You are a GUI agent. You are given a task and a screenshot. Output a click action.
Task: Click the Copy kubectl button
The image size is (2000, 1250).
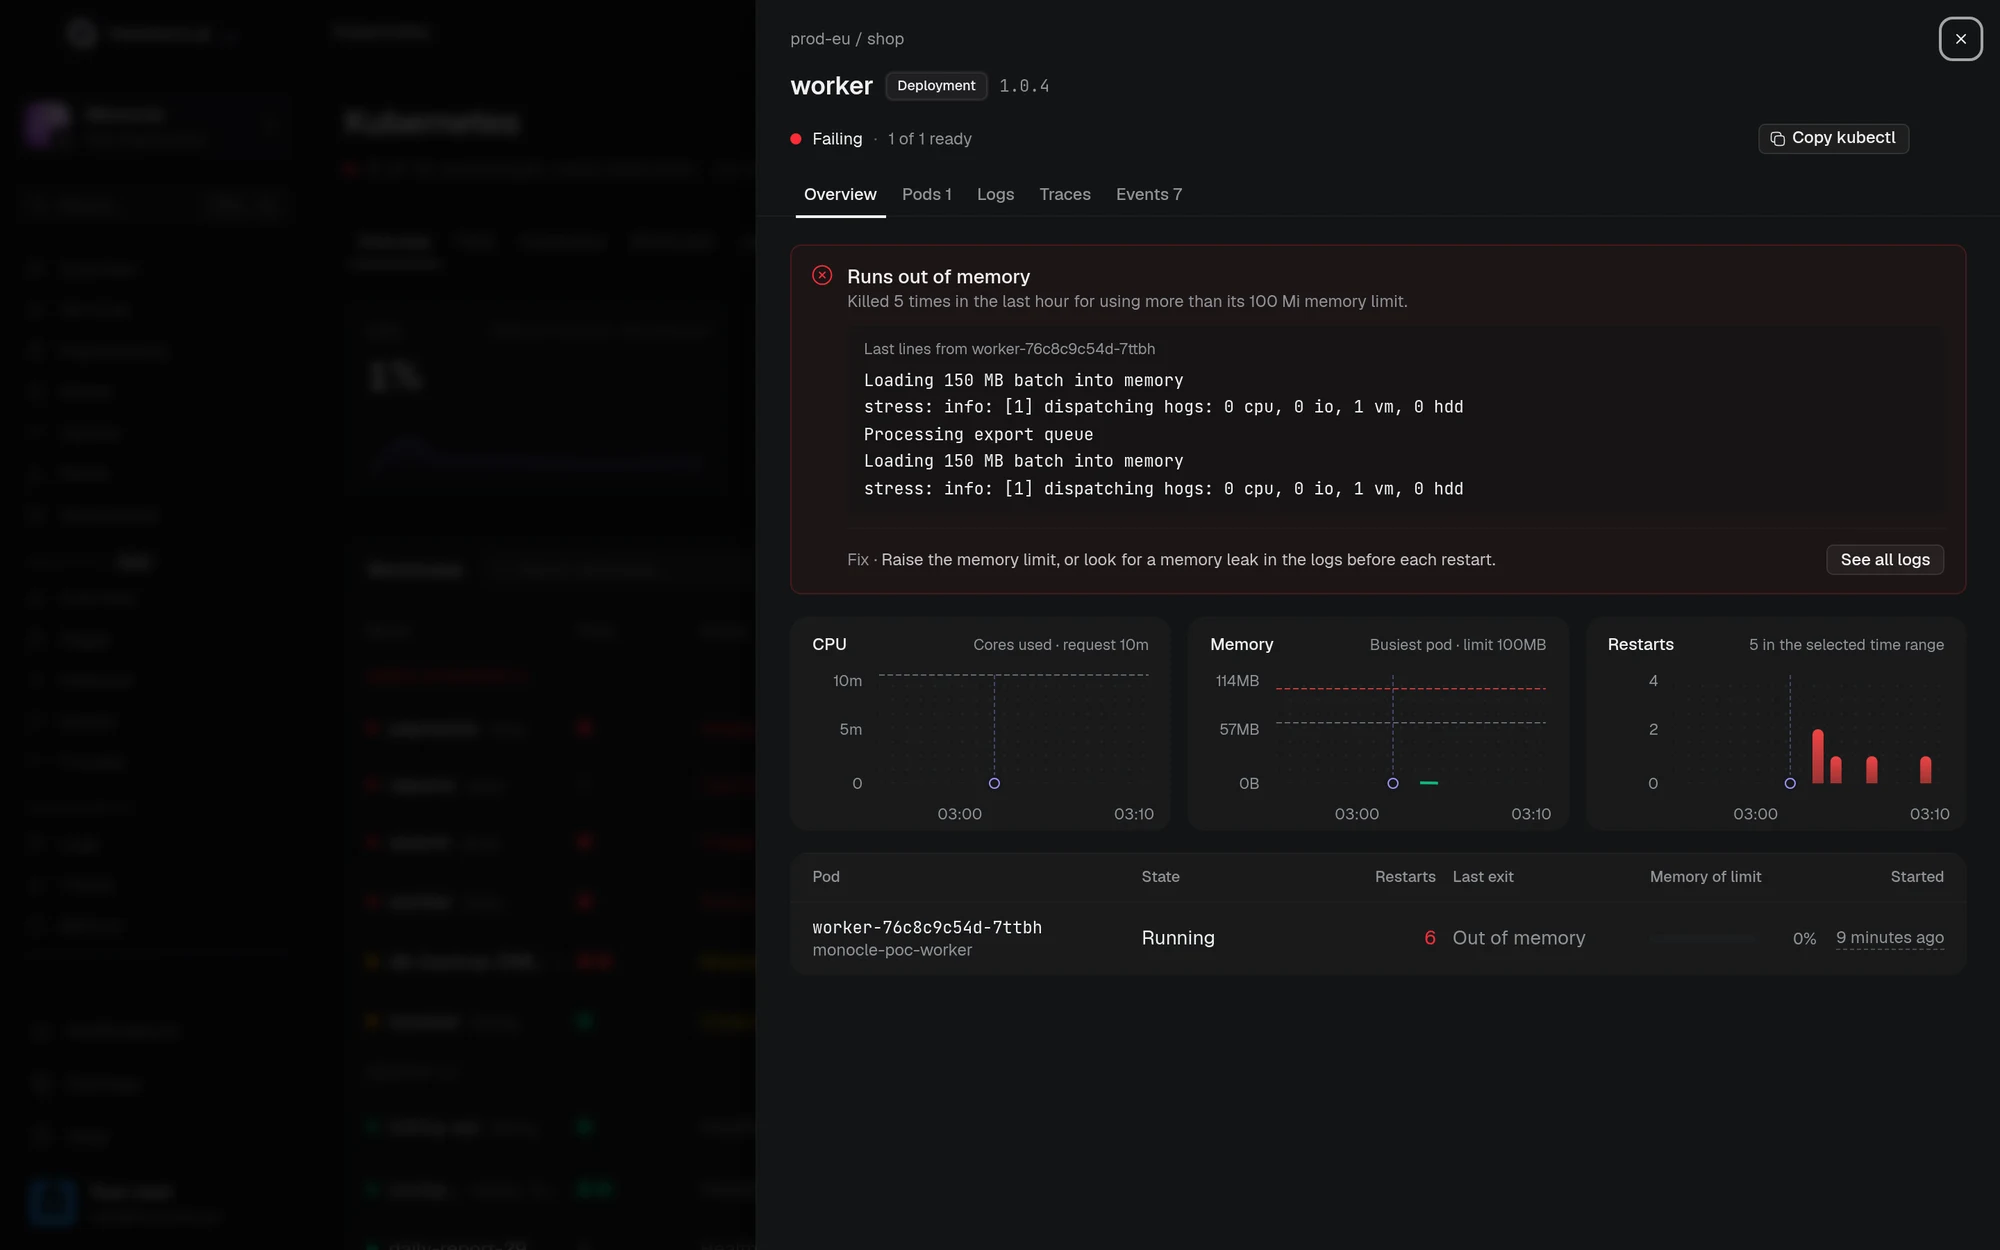point(1833,138)
